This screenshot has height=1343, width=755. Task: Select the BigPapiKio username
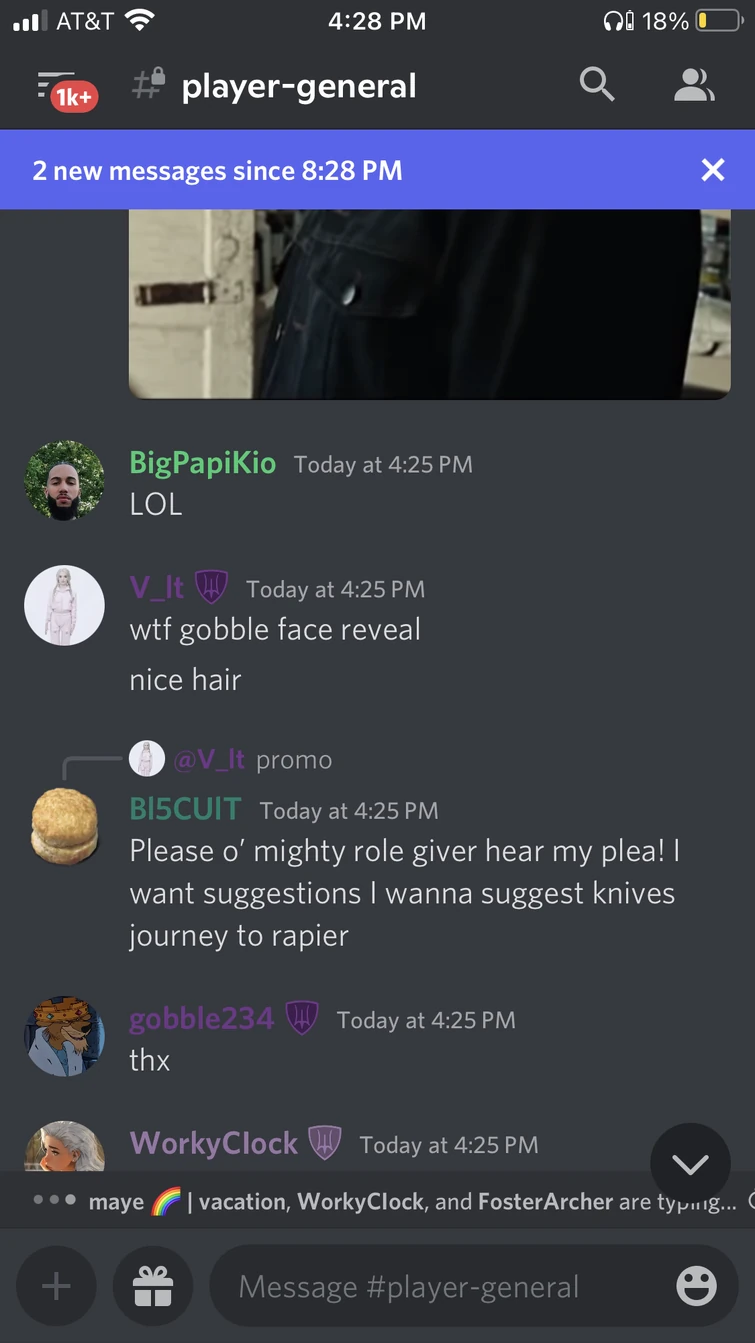203,463
